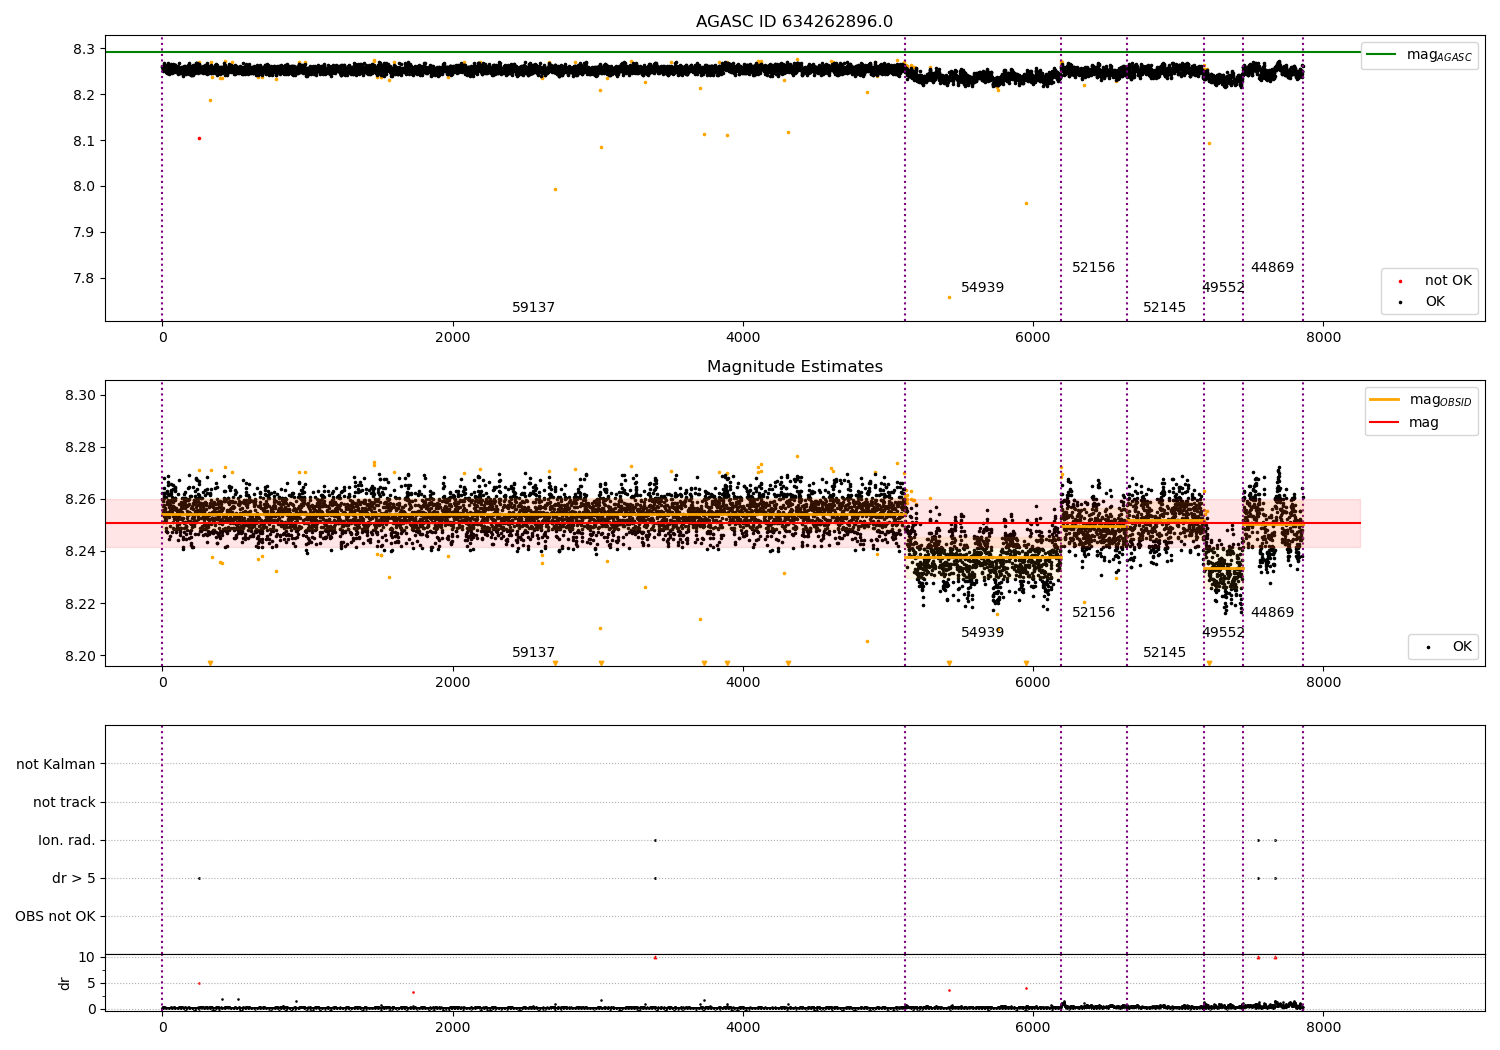The height and width of the screenshot is (1050, 1500).
Task: Click obsid label 52145 in the top plot
Action: coord(1164,308)
